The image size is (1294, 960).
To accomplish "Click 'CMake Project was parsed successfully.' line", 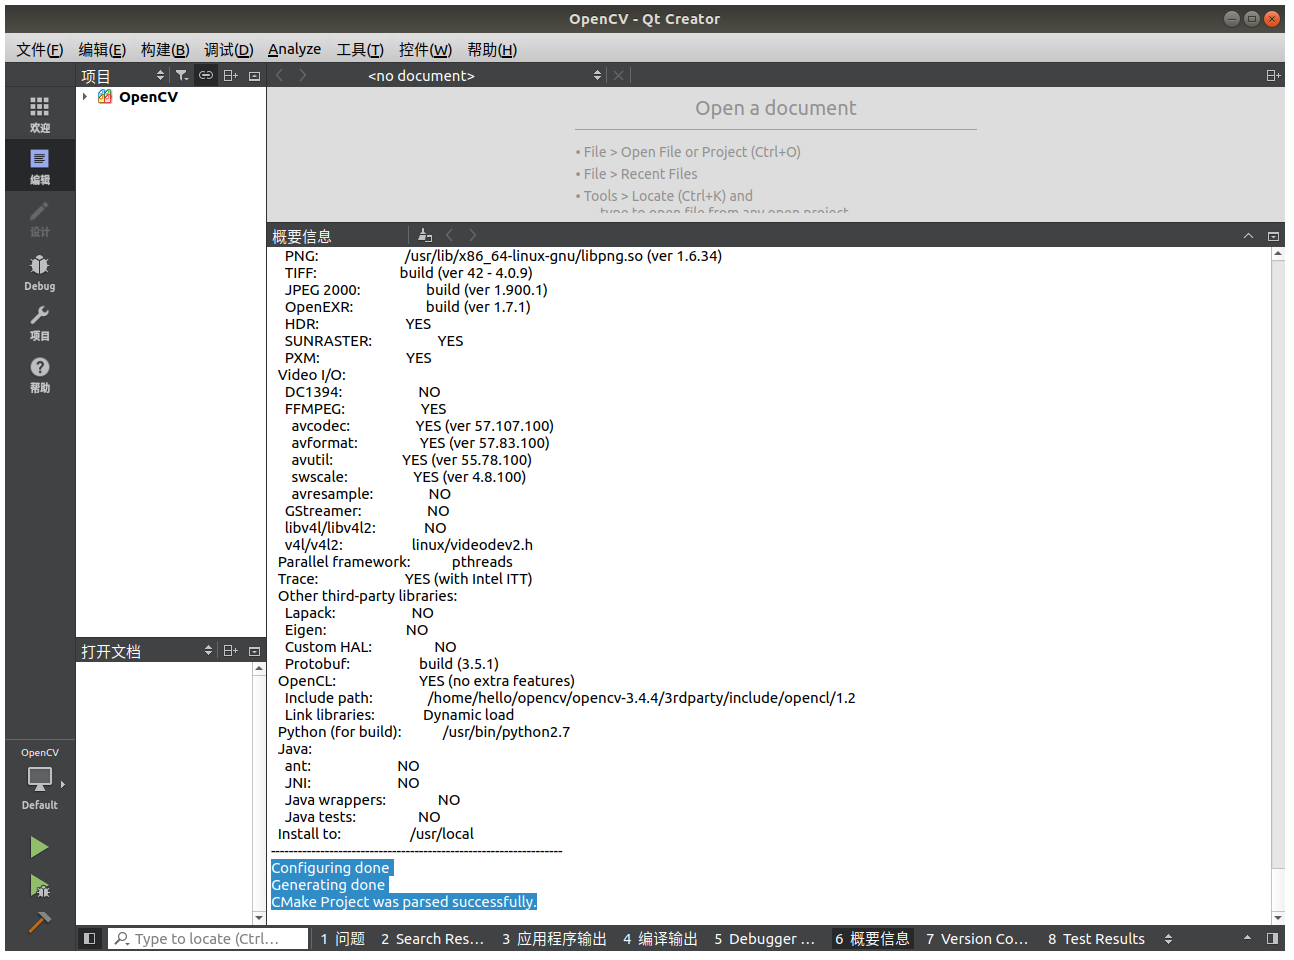I will 404,901.
